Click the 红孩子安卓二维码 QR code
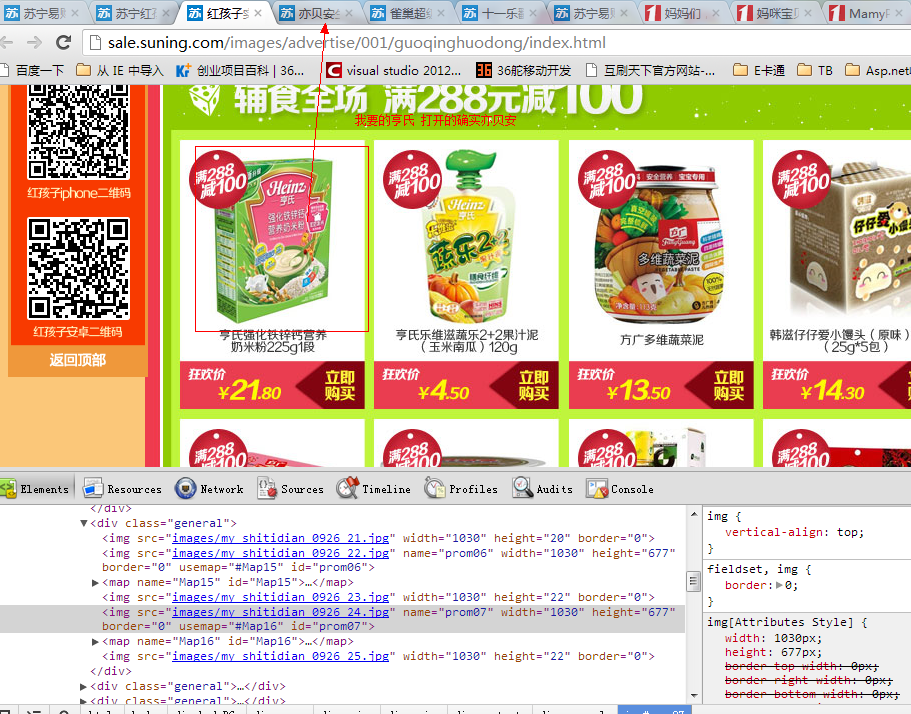Image resolution: width=911 pixels, height=714 pixels. pos(78,268)
